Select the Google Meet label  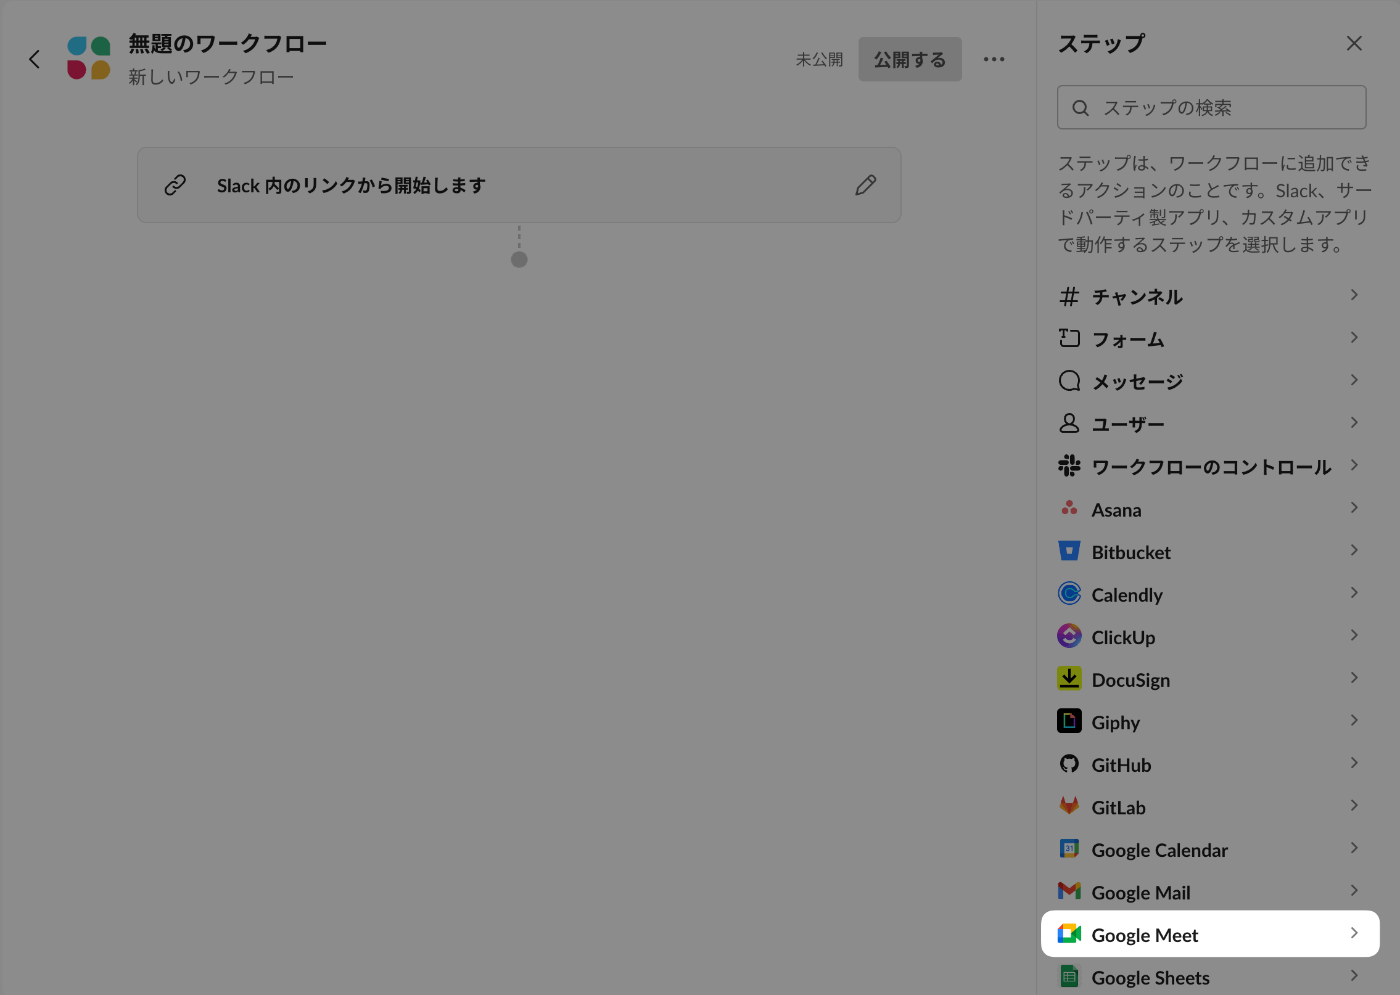1145,935
